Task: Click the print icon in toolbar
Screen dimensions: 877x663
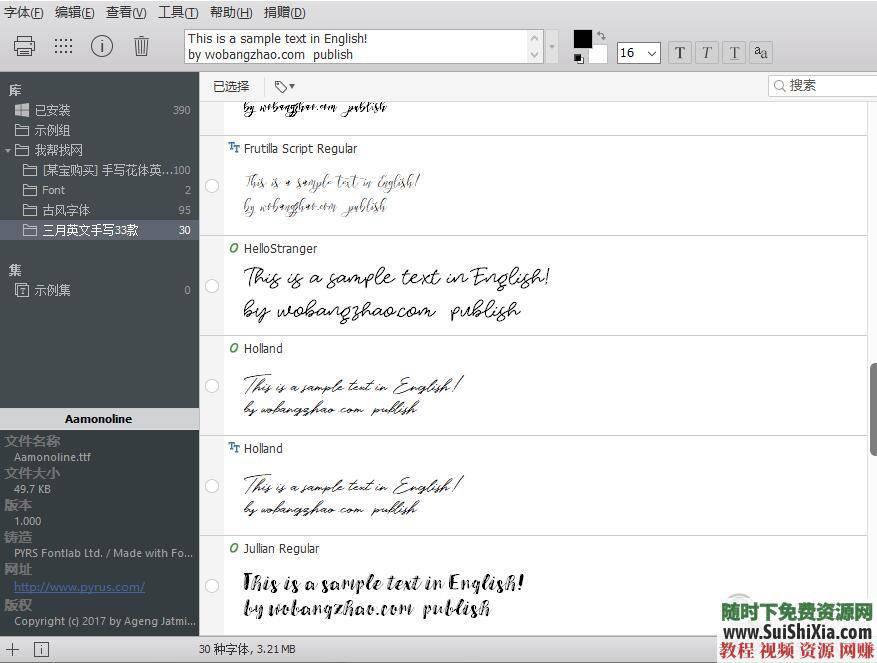Action: (x=24, y=46)
